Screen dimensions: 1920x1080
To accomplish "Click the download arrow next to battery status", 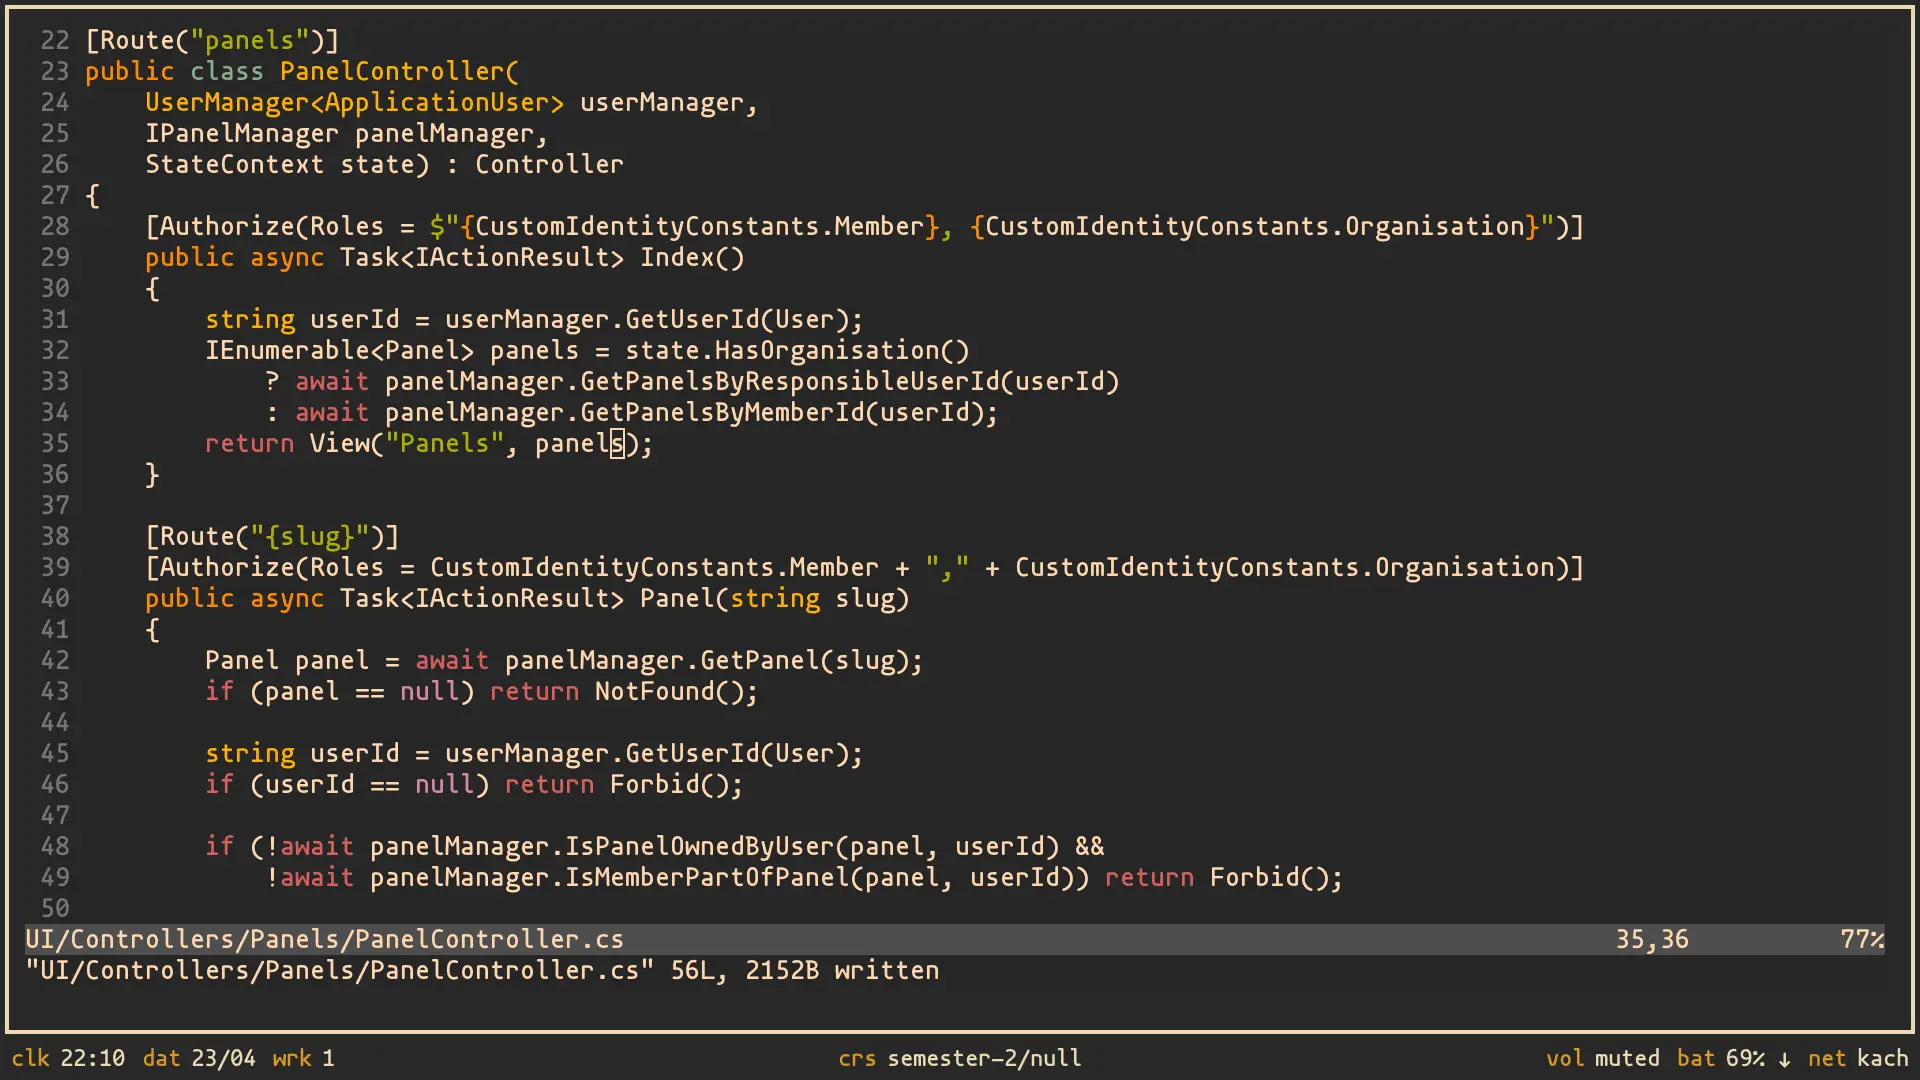I will click(1785, 1058).
